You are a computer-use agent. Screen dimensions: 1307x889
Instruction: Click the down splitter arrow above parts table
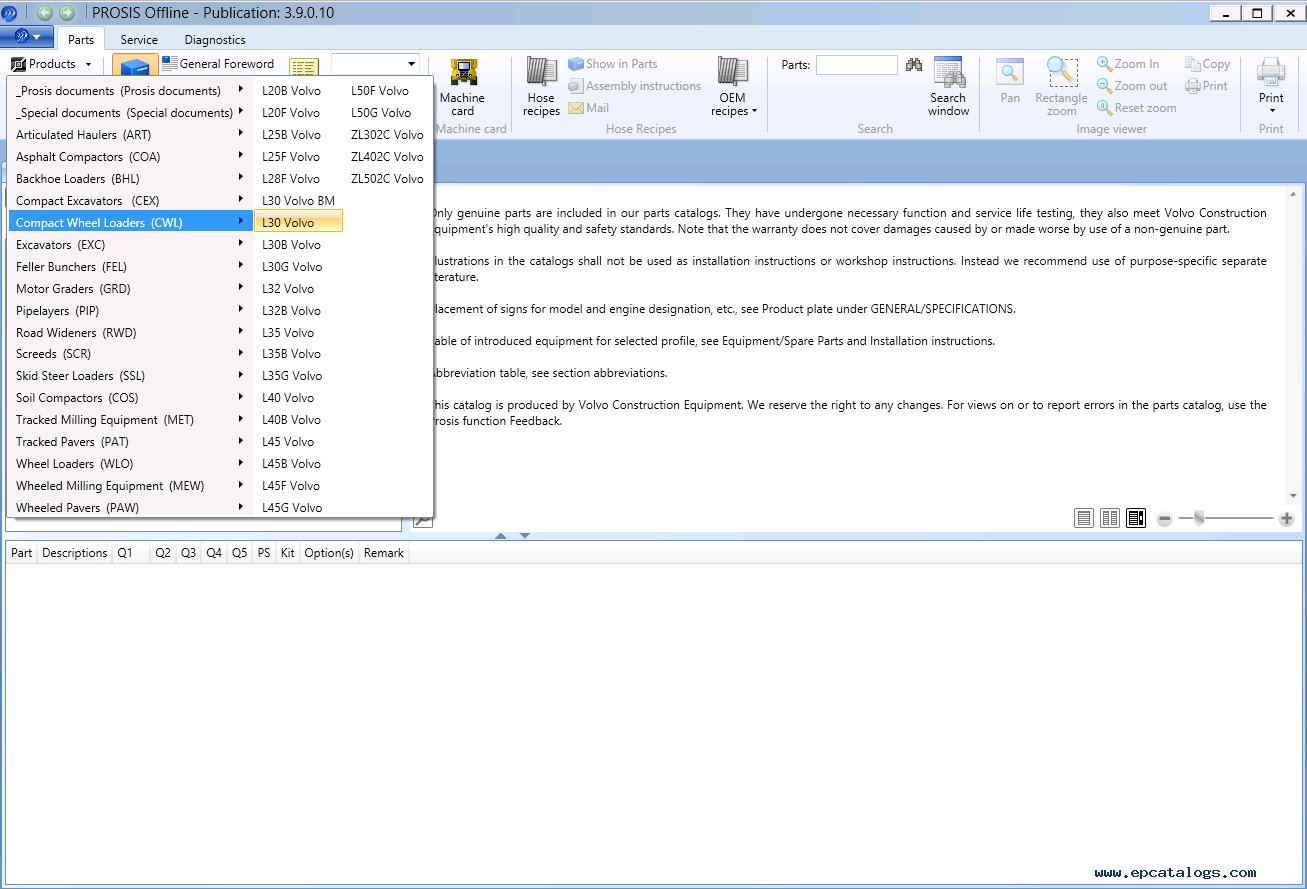(524, 536)
